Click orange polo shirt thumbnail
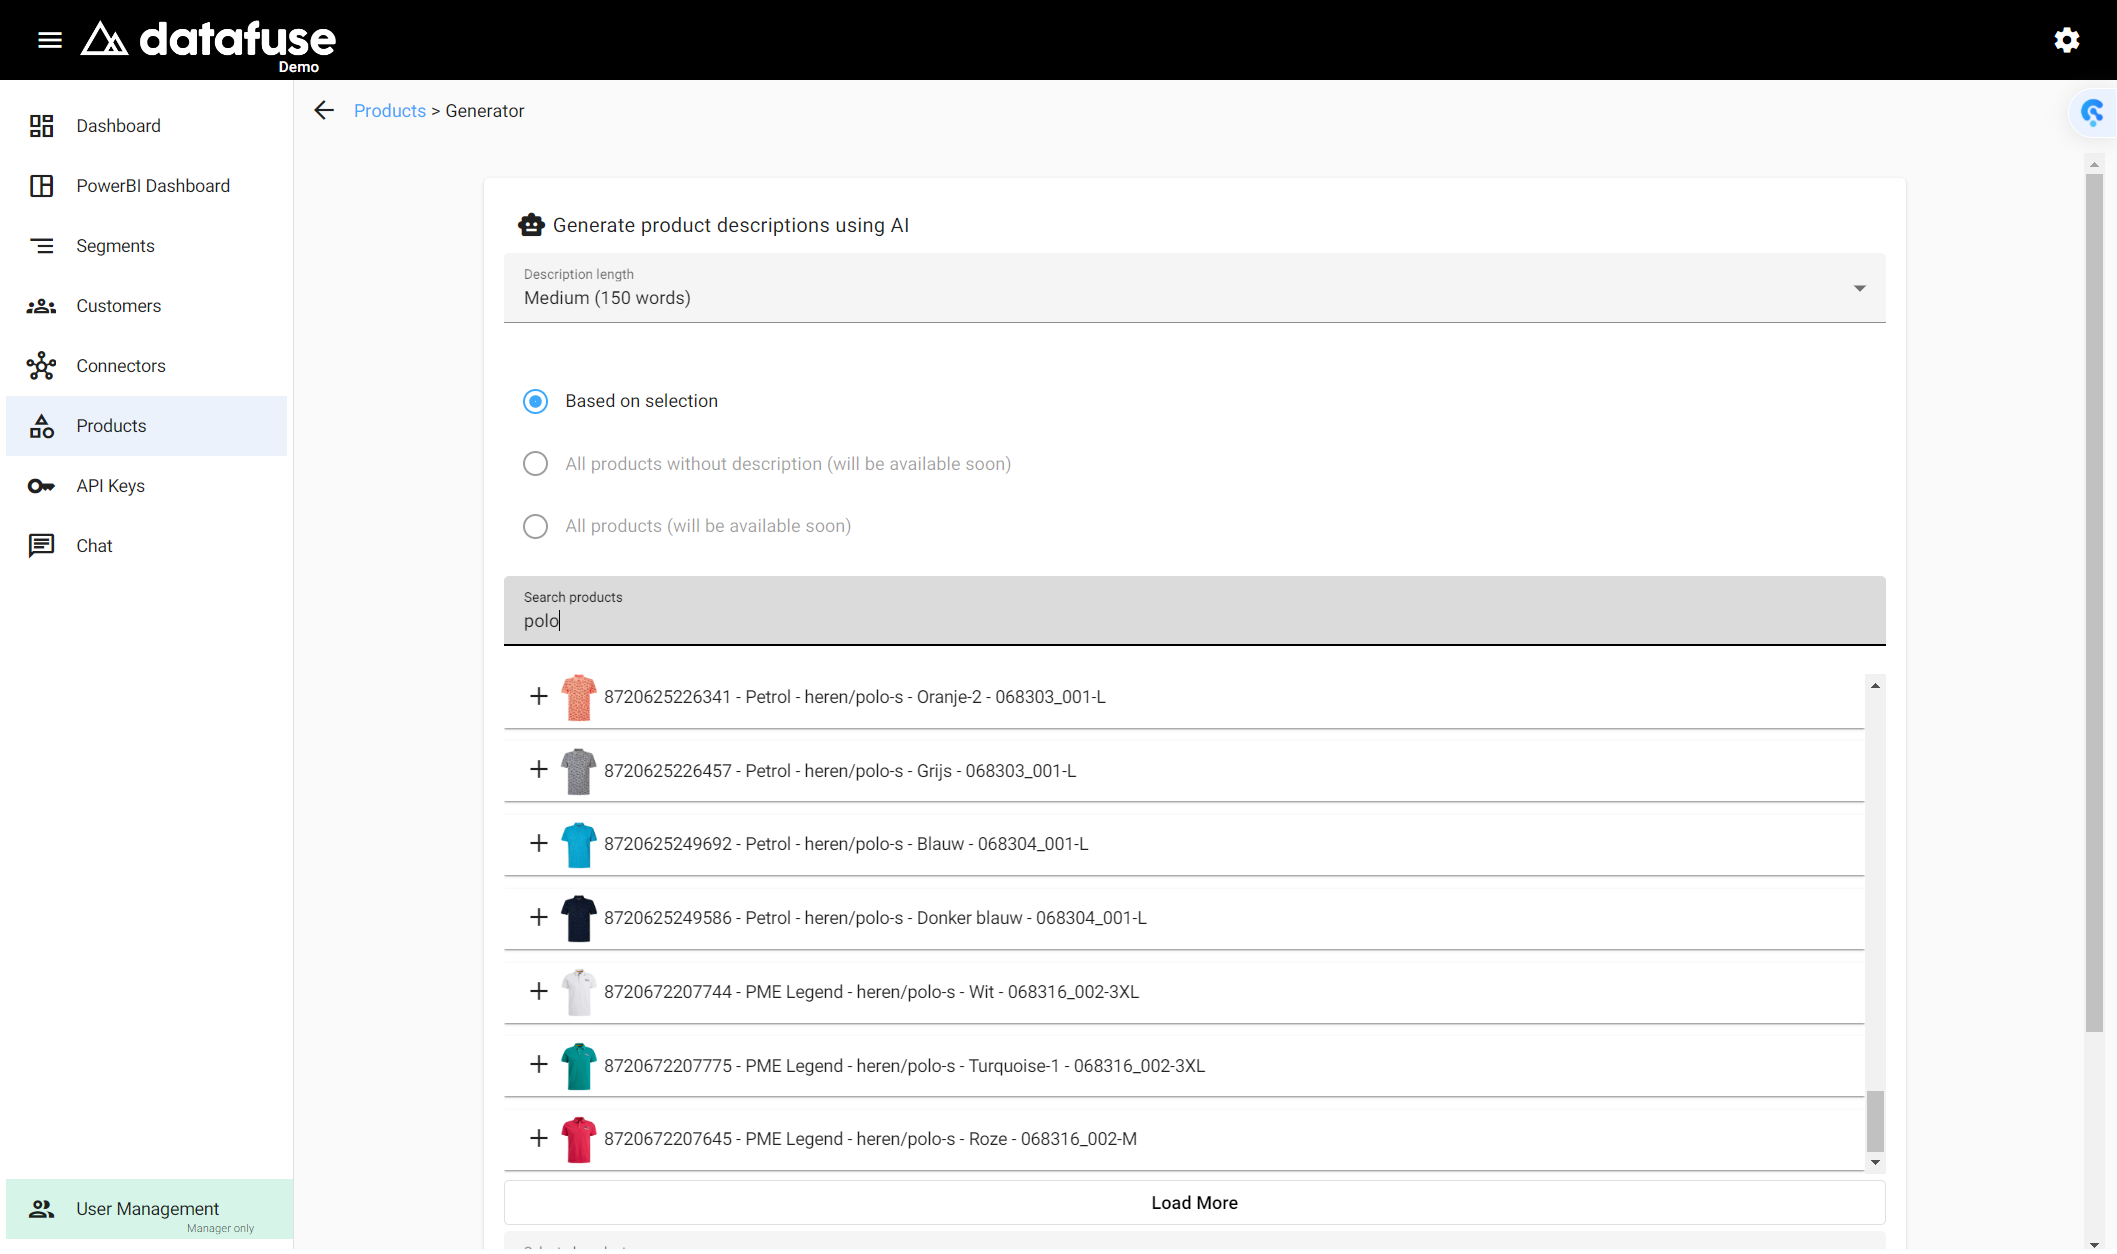Screen dimensions: 2117x1254 pos(579,697)
